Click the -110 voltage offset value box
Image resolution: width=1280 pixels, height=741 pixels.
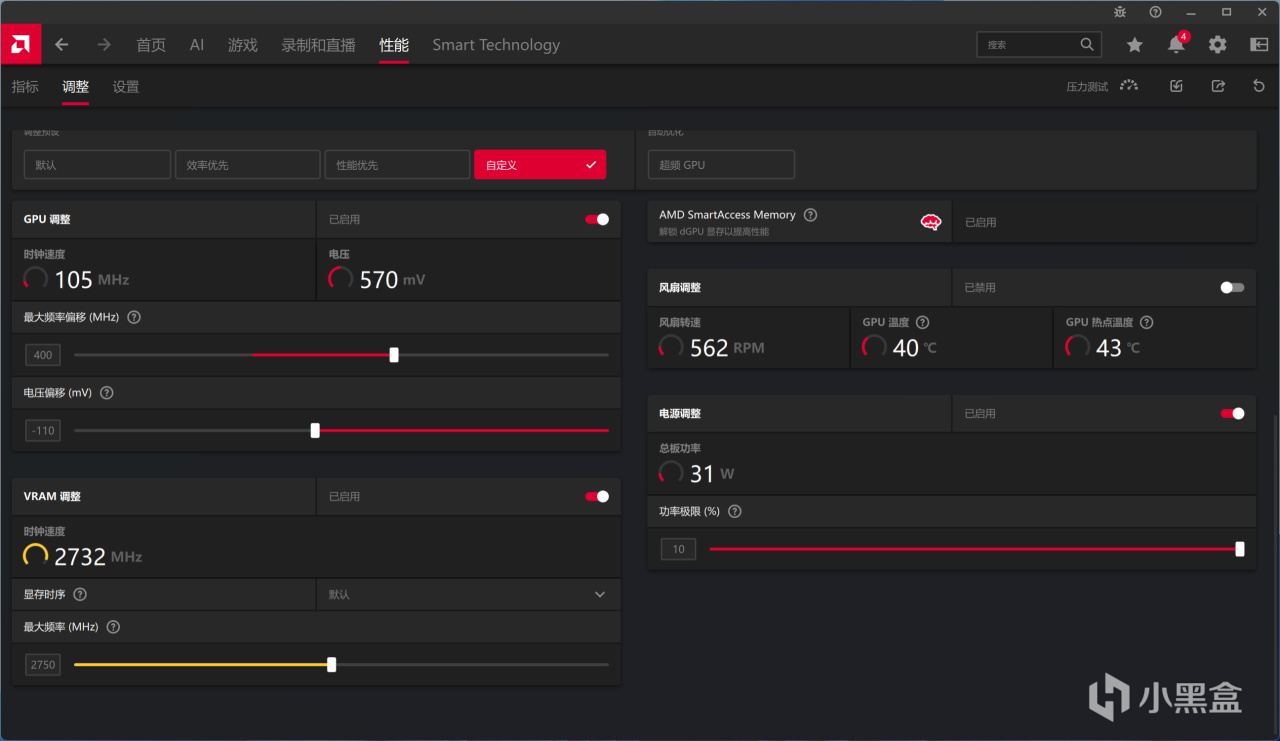tap(43, 430)
